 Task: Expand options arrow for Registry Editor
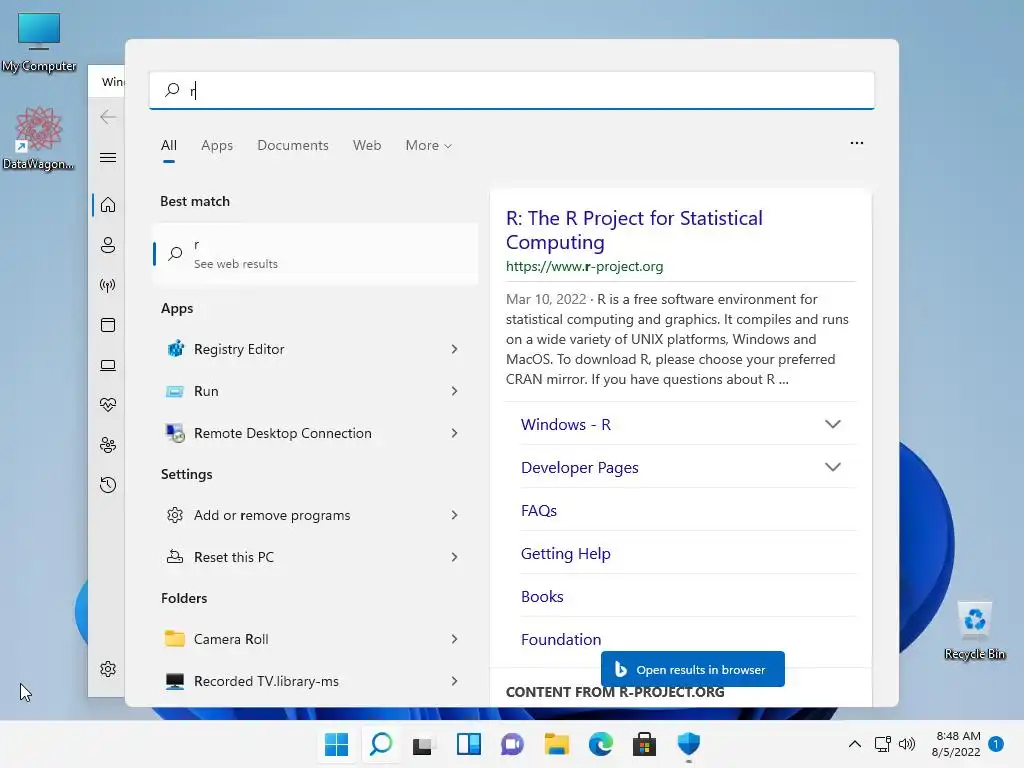455,349
